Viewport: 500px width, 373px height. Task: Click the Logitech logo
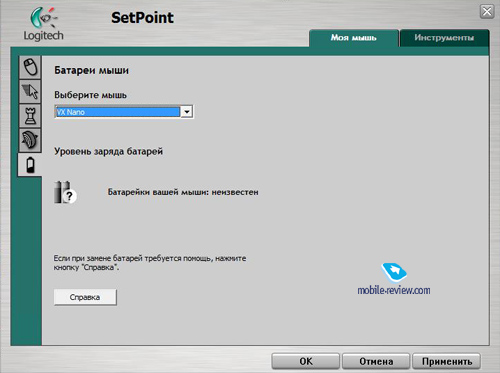[43, 24]
